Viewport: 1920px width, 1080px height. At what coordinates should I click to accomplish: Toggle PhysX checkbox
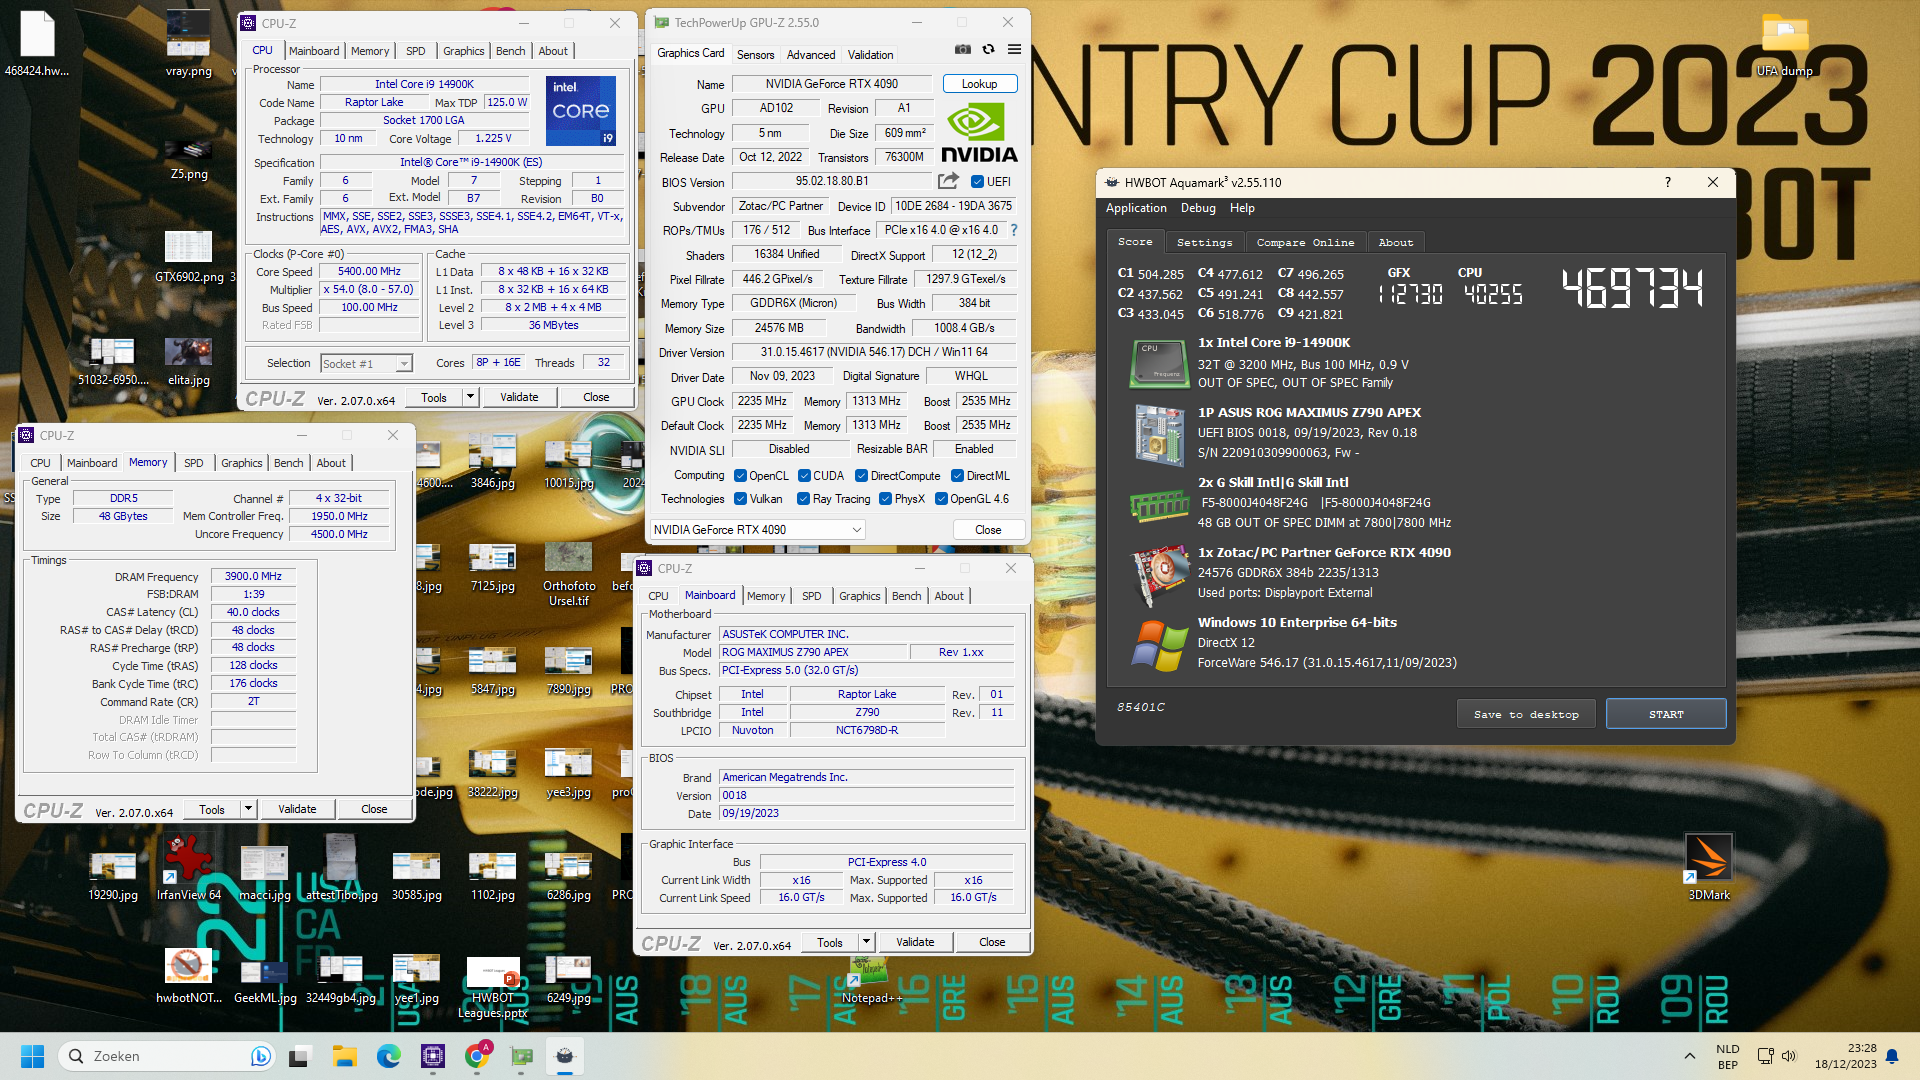pyautogui.click(x=885, y=499)
